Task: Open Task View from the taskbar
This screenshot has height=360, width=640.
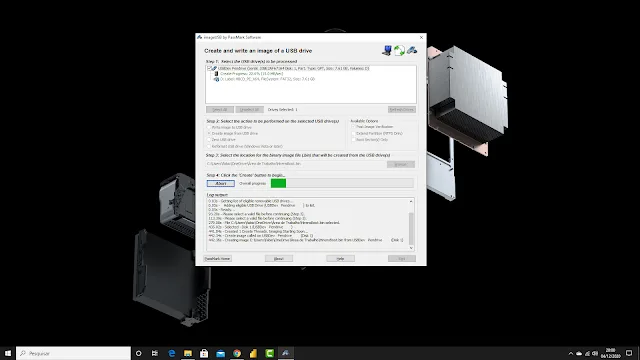Action: [155, 353]
